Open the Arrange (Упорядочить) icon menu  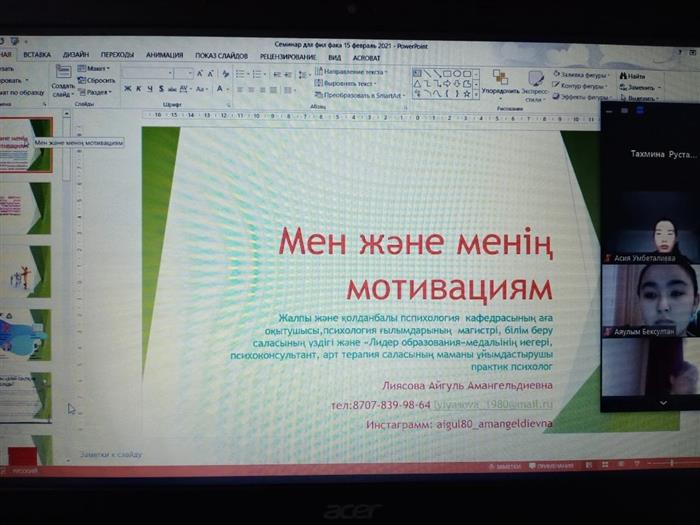coord(500,77)
